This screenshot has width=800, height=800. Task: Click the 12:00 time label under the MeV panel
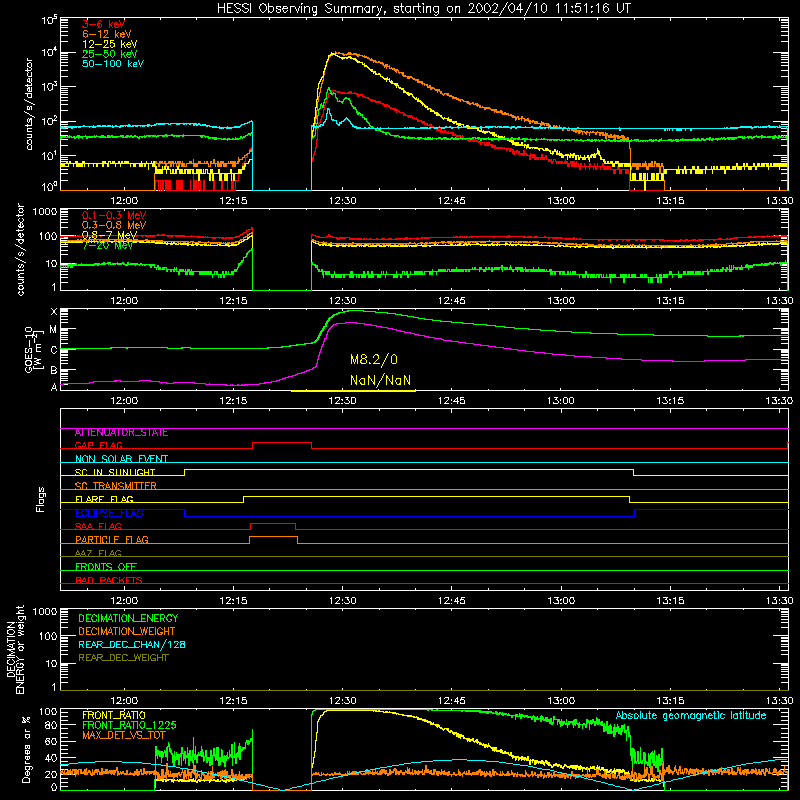click(x=124, y=301)
